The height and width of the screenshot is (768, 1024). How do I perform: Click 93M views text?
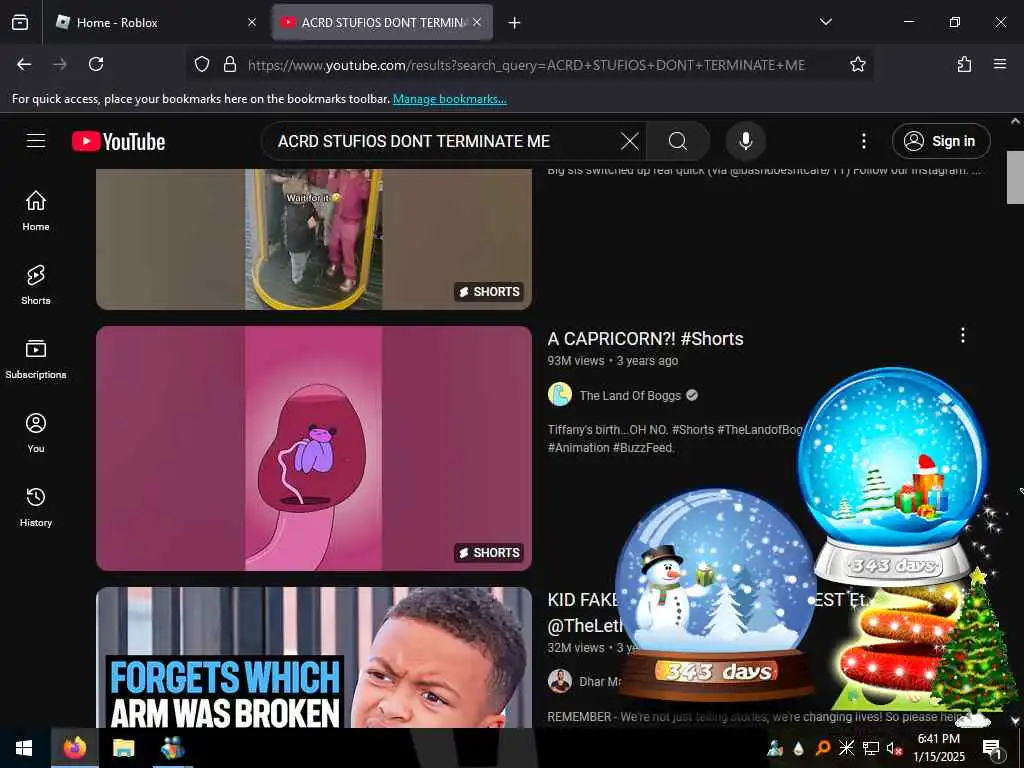(x=576, y=360)
